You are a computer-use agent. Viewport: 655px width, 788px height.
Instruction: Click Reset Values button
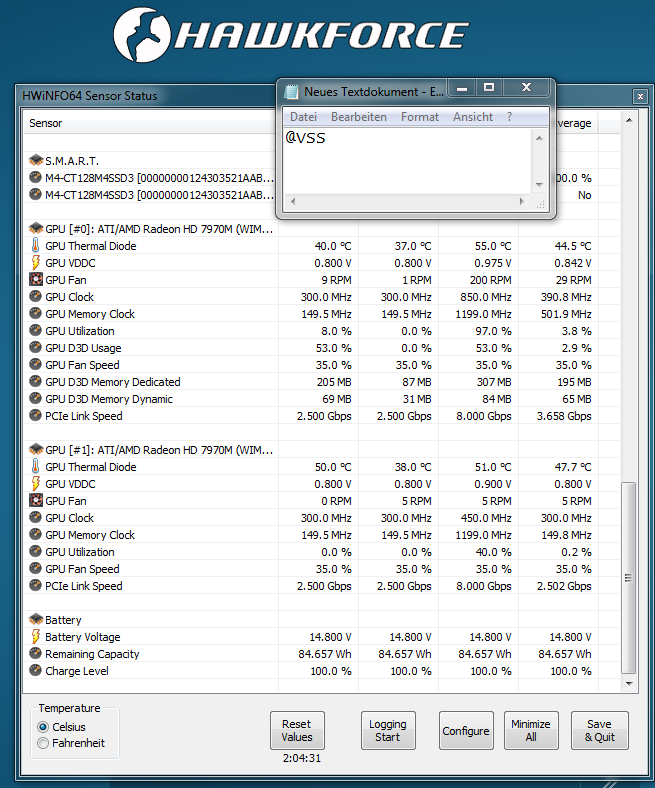tap(297, 731)
